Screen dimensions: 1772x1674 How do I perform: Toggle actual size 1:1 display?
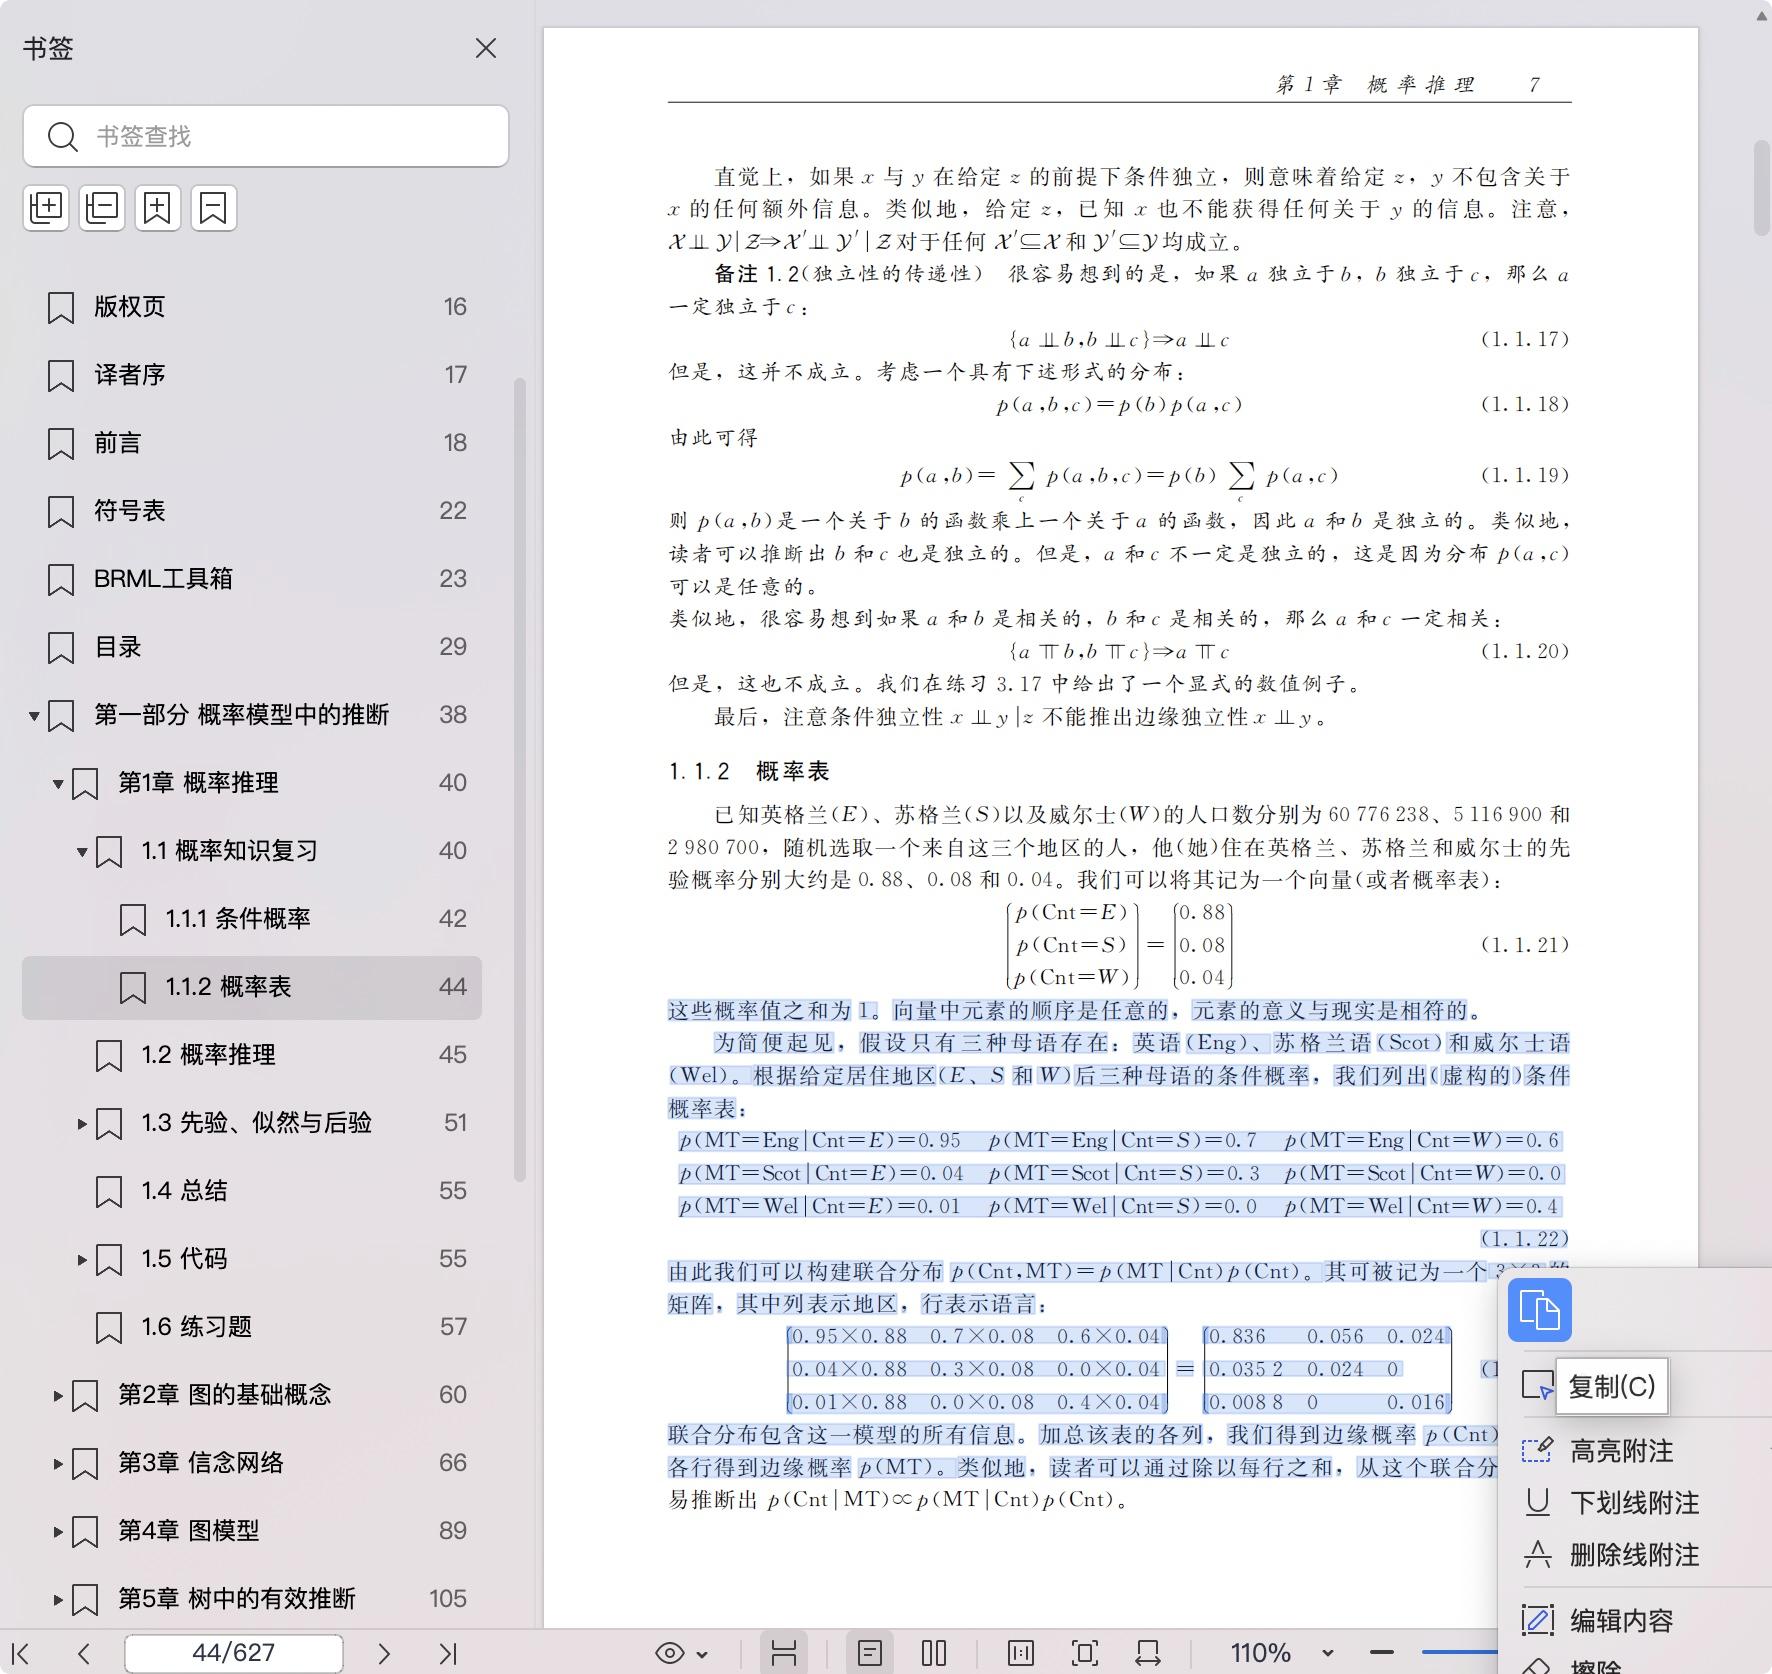[x=1021, y=1652]
